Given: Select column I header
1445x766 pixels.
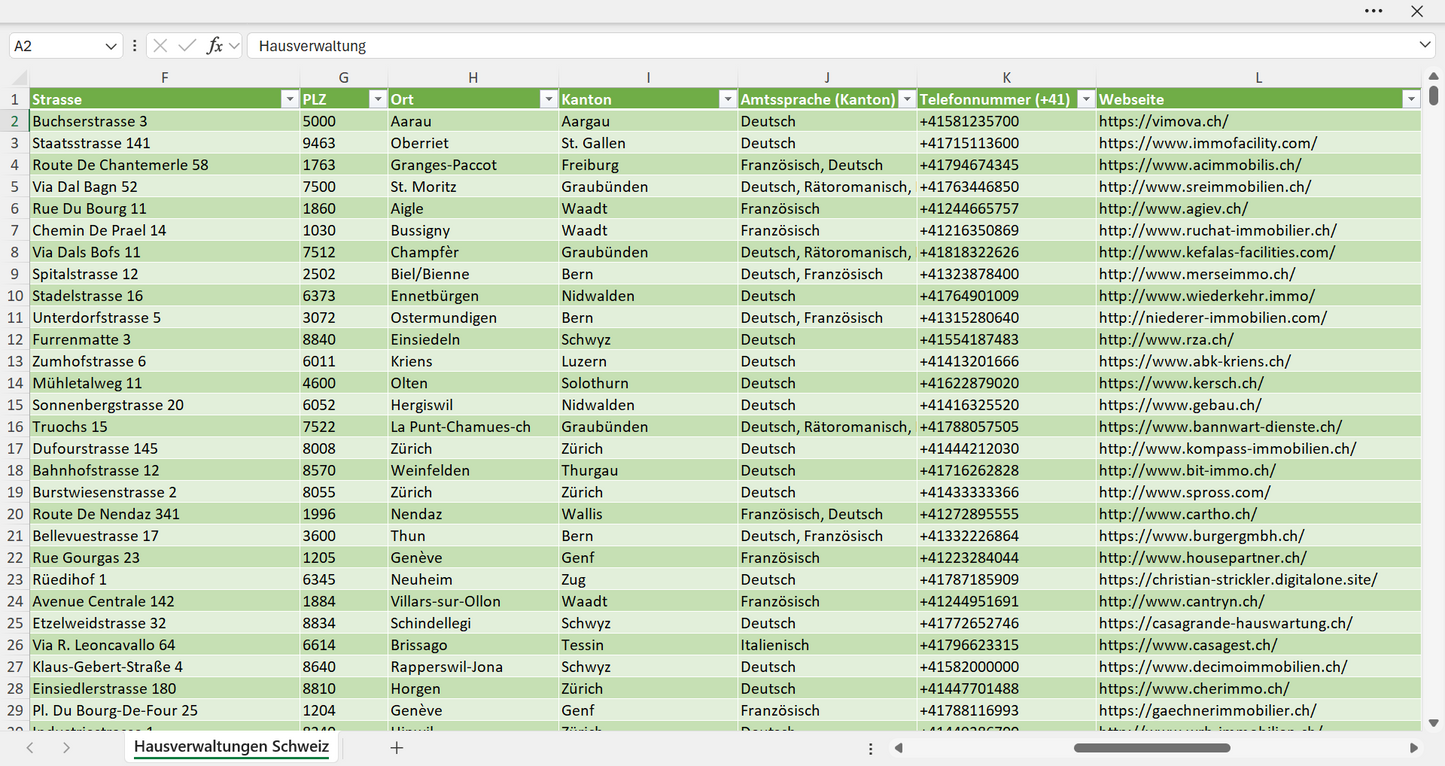Looking at the screenshot, I should [x=648, y=78].
